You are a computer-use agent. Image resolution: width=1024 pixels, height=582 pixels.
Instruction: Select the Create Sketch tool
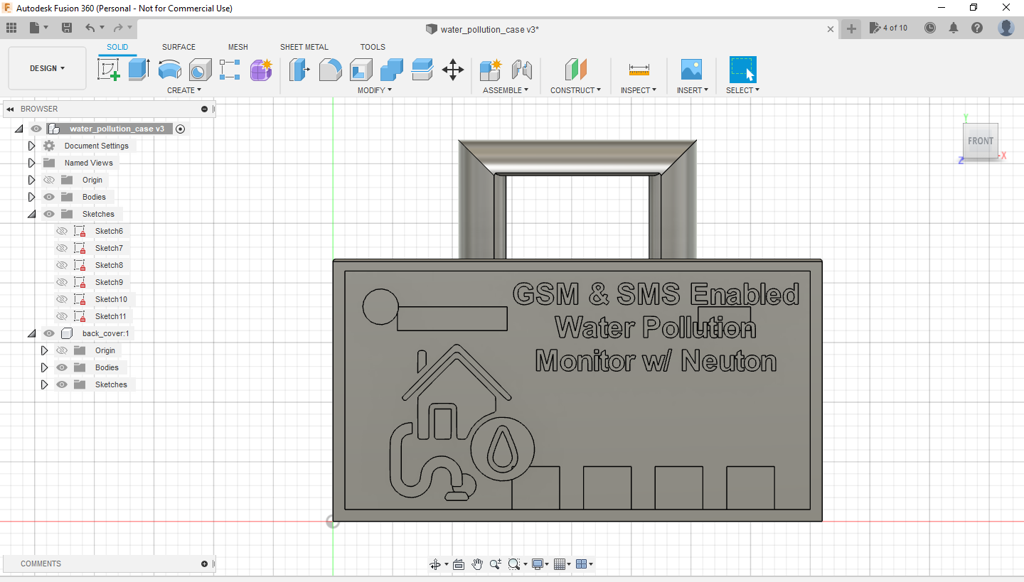108,69
